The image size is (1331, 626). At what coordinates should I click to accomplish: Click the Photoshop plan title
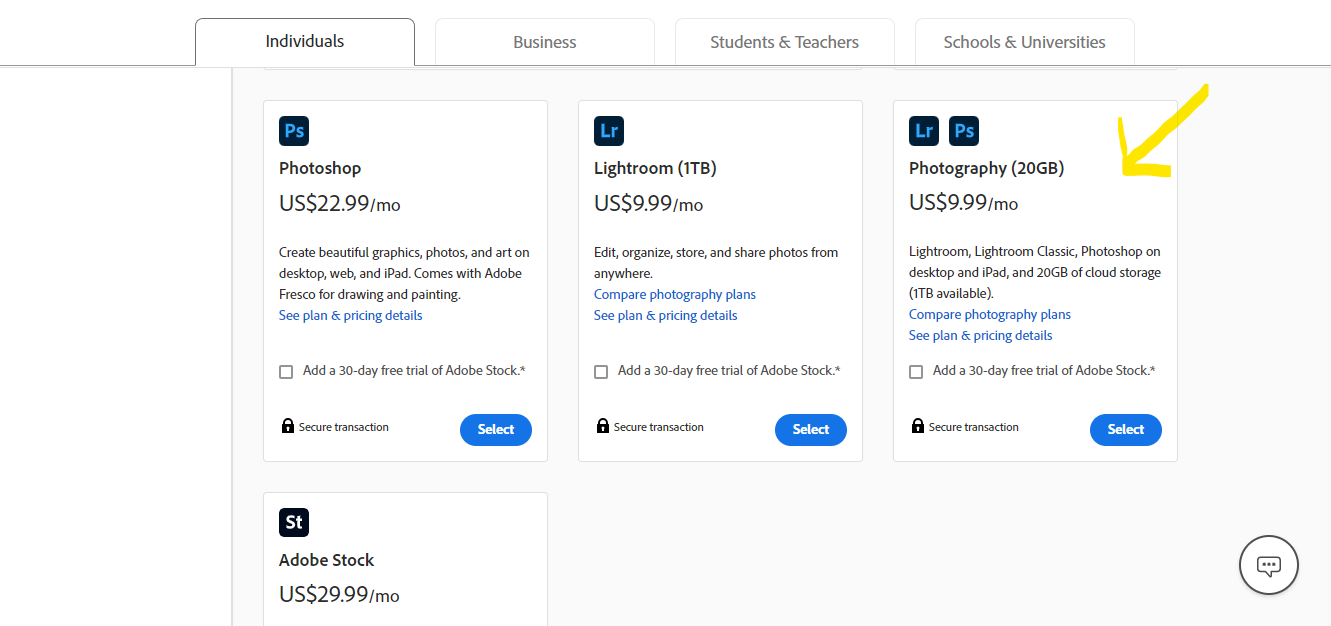click(320, 168)
